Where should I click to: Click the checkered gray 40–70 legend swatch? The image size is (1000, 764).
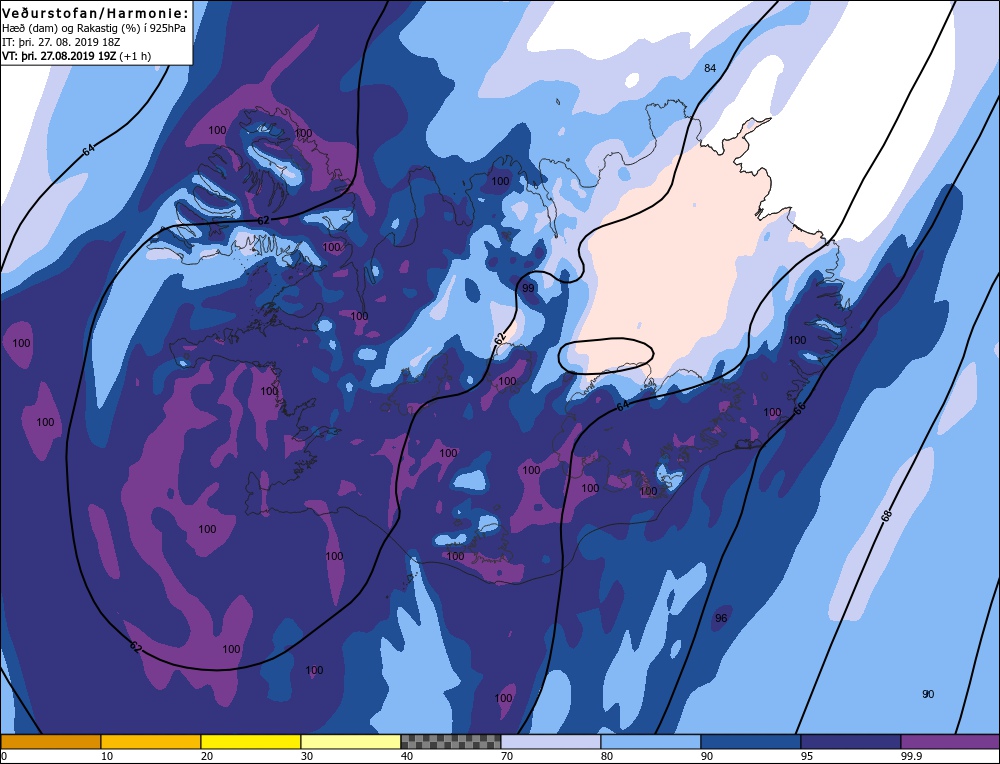point(451,742)
